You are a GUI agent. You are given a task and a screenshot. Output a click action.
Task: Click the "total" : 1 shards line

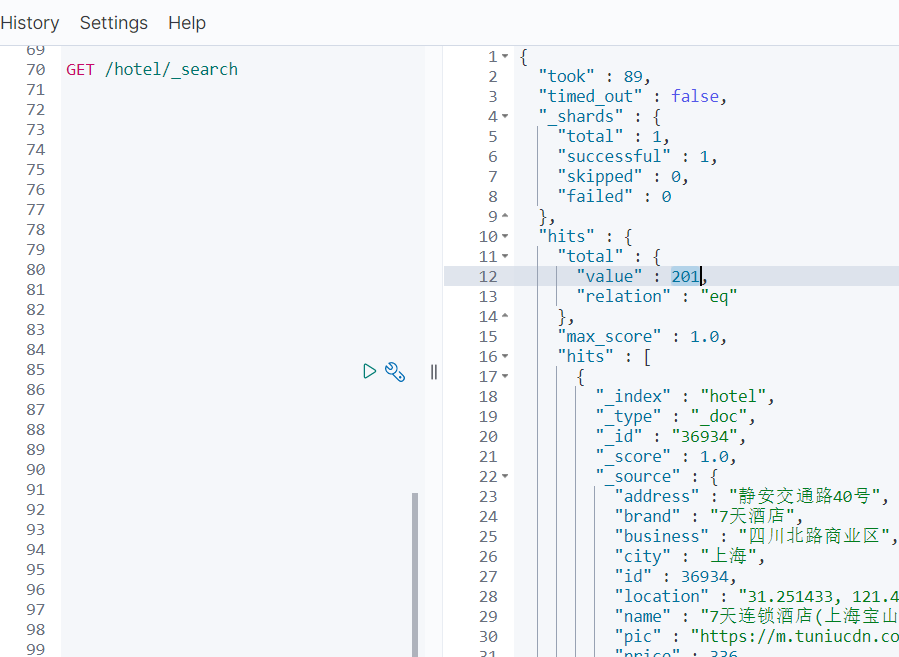coord(613,136)
